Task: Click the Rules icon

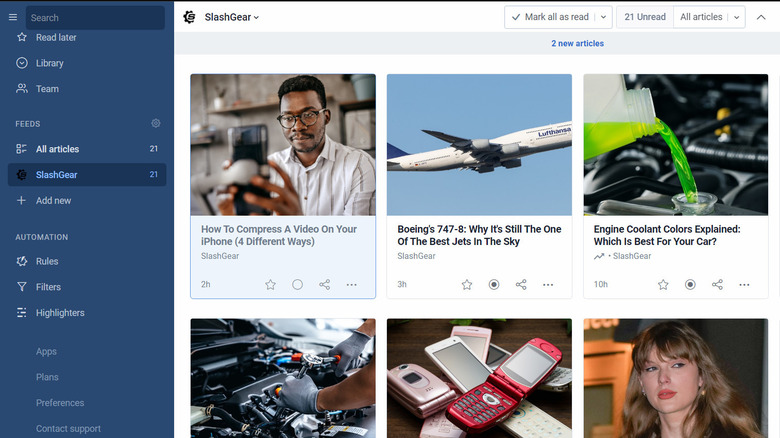Action: pos(22,261)
